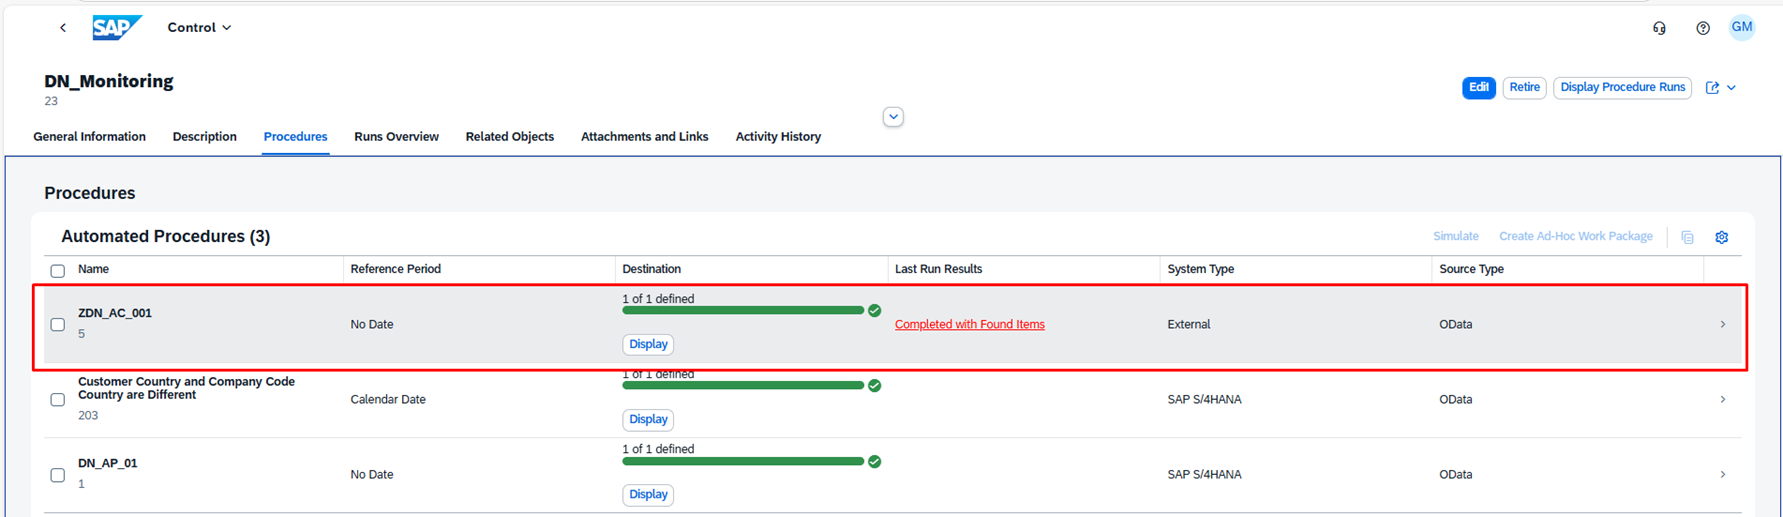Viewport: 1783px width, 517px height.
Task: Click the Last Run Results column header
Action: [x=938, y=269]
